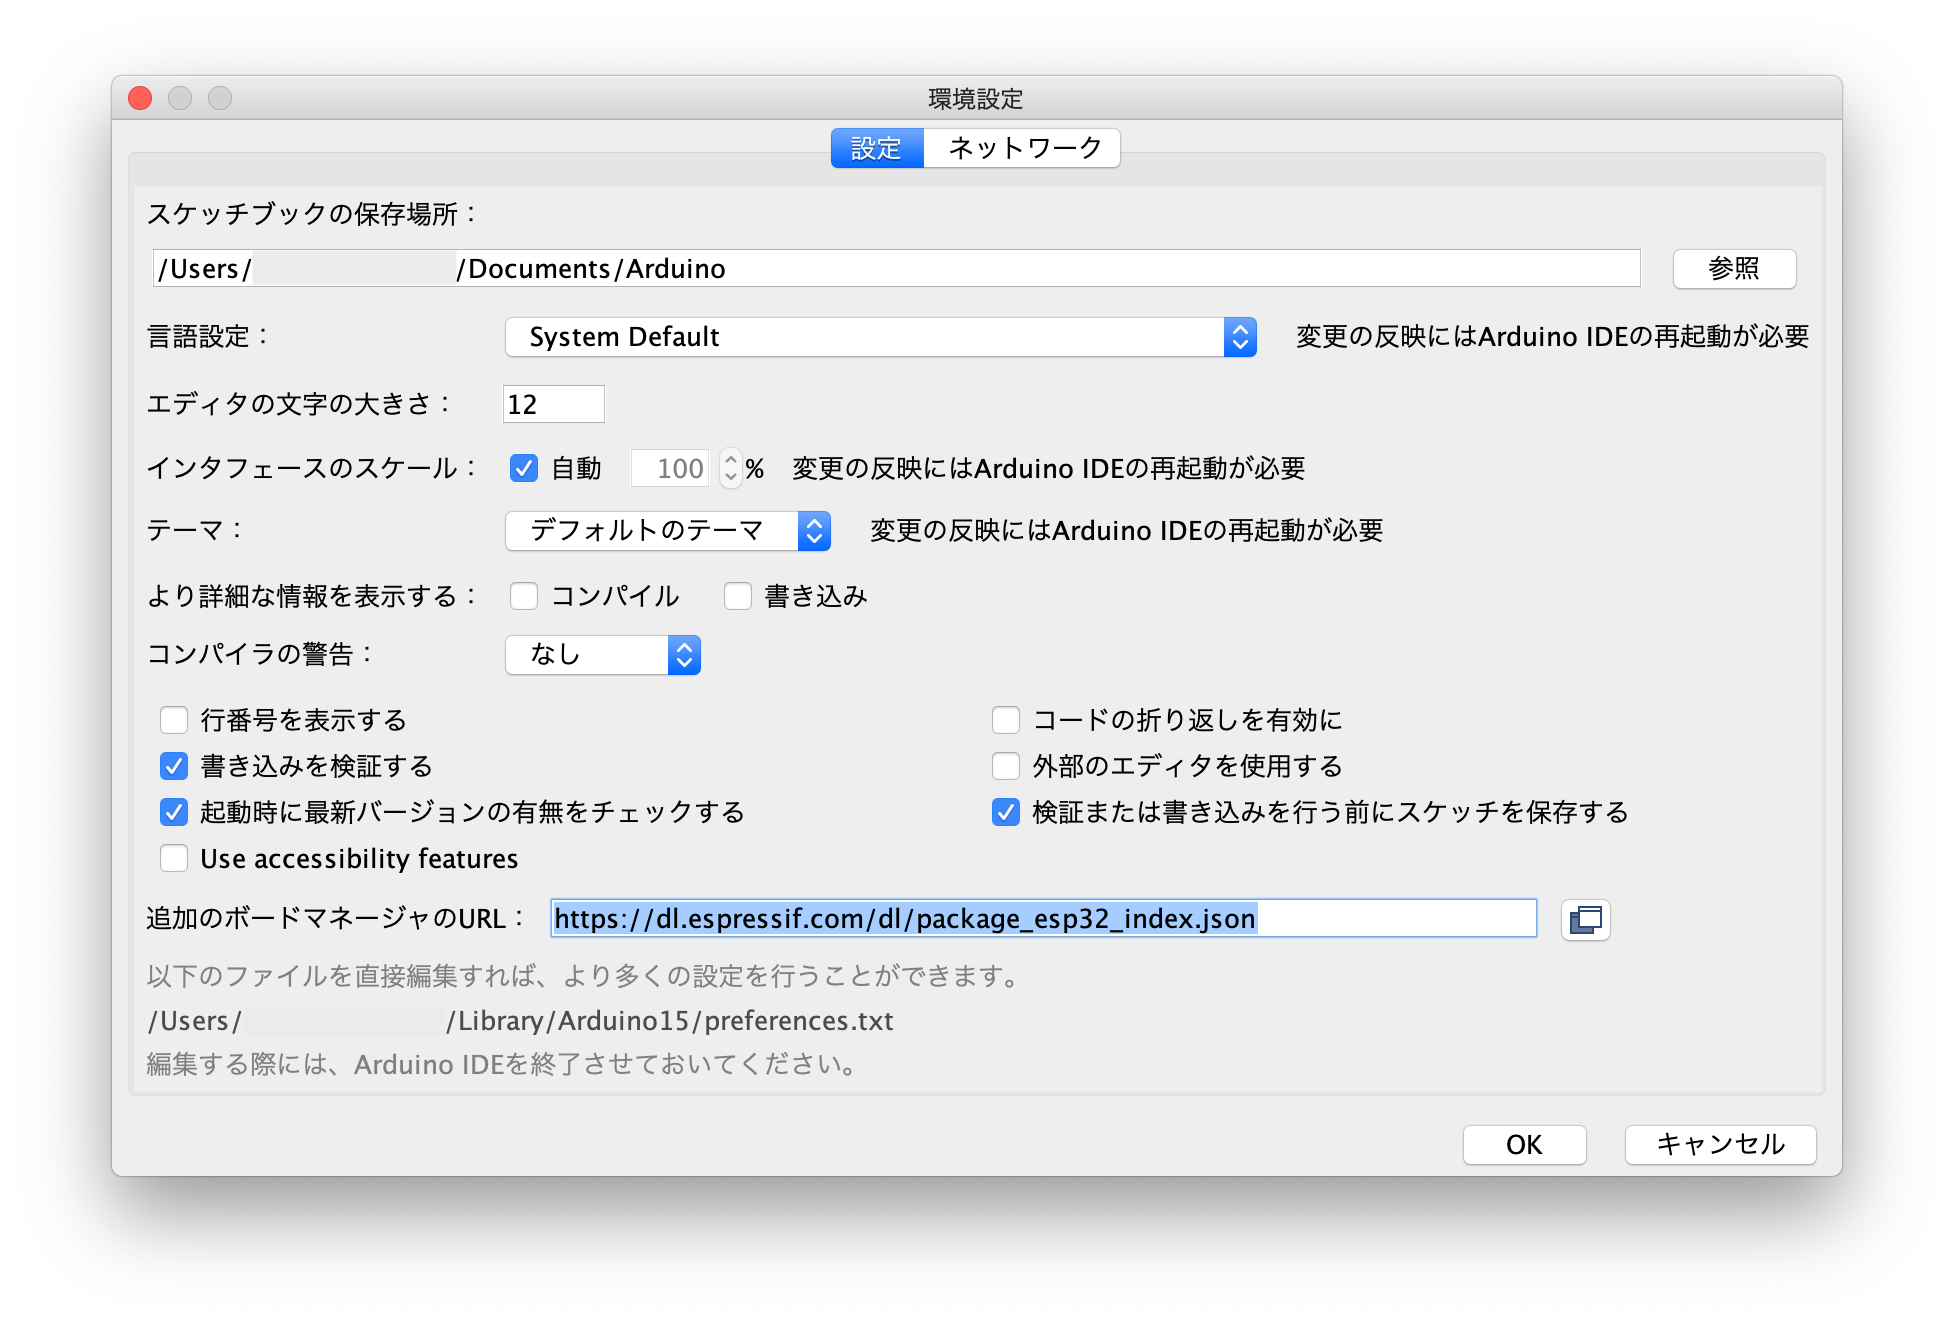Enable 外部のエディタを使用する checkbox

pyautogui.click(x=1006, y=766)
